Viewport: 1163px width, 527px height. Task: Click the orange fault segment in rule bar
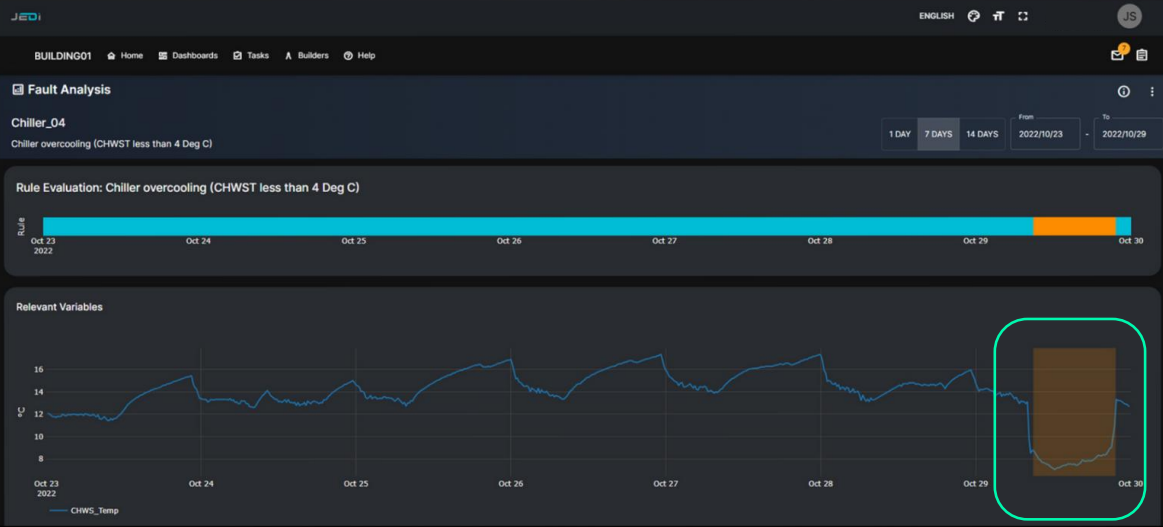pyautogui.click(x=1074, y=226)
